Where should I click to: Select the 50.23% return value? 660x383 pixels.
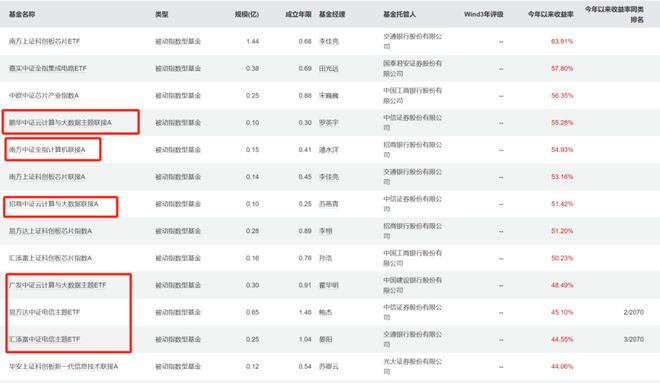[562, 258]
